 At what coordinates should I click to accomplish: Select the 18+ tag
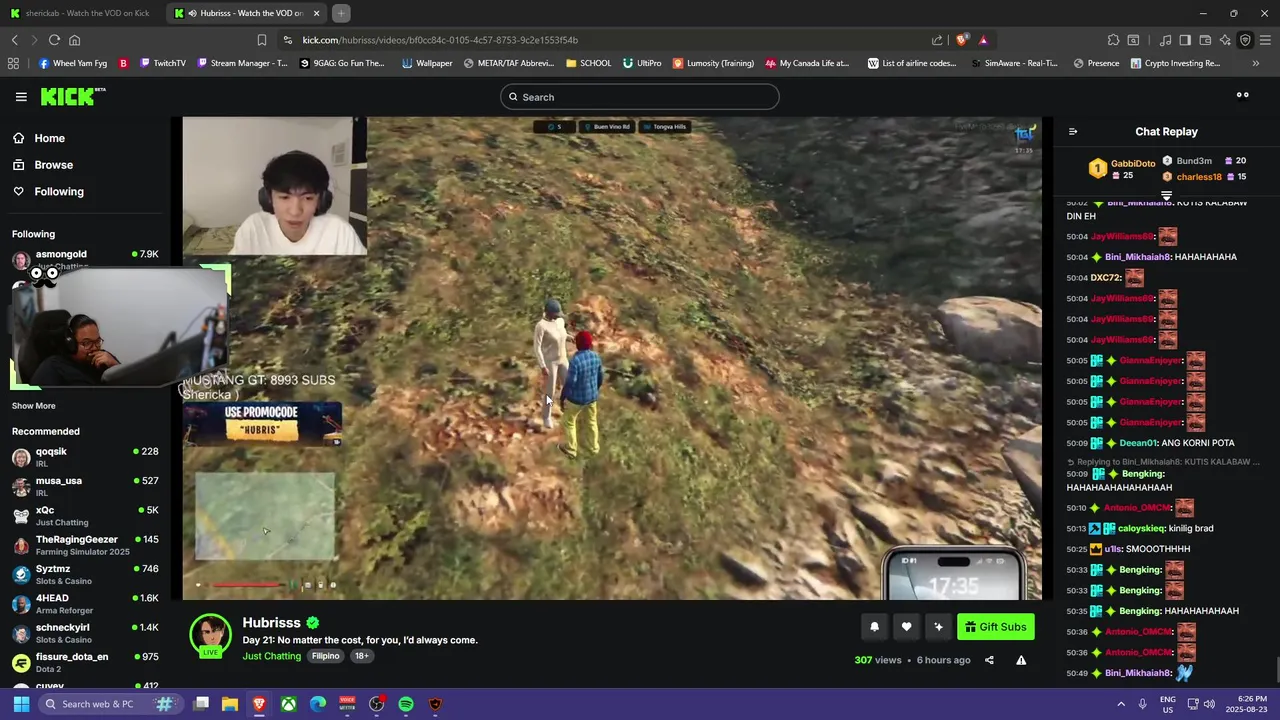pyautogui.click(x=361, y=656)
